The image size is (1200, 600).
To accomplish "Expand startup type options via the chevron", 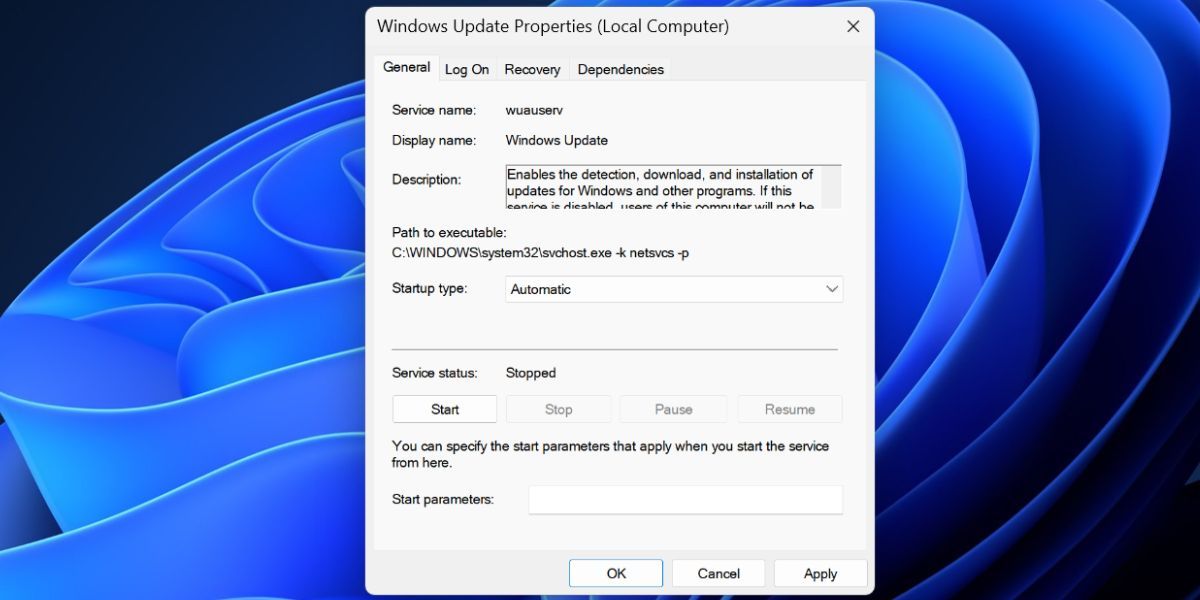I will coord(830,289).
